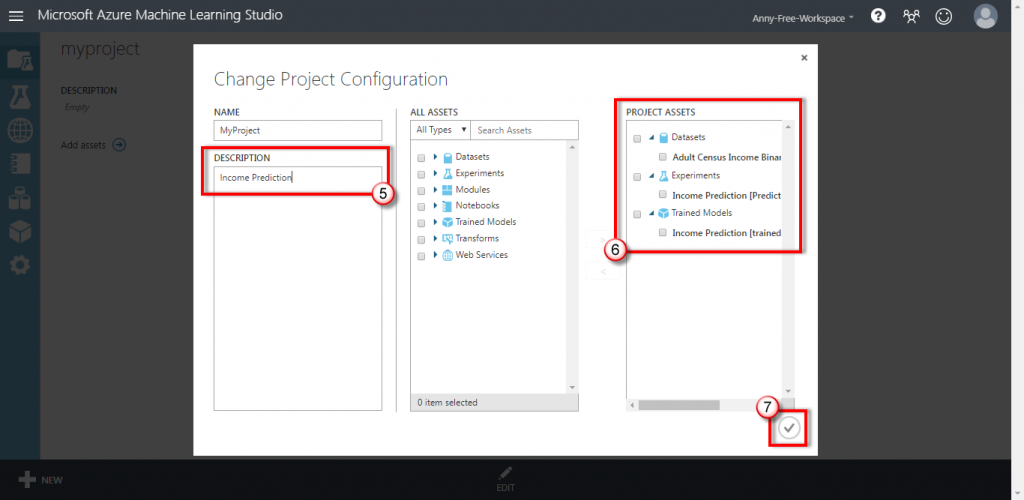
Task: Check the Web Services checkbox
Action: 421,256
